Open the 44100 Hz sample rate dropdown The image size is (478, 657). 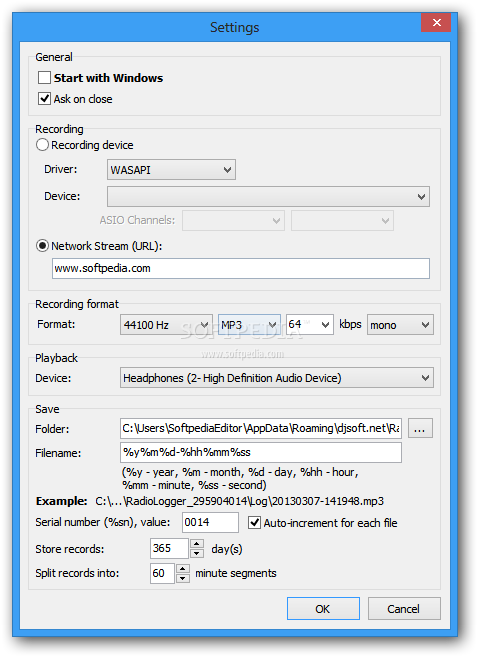point(166,325)
